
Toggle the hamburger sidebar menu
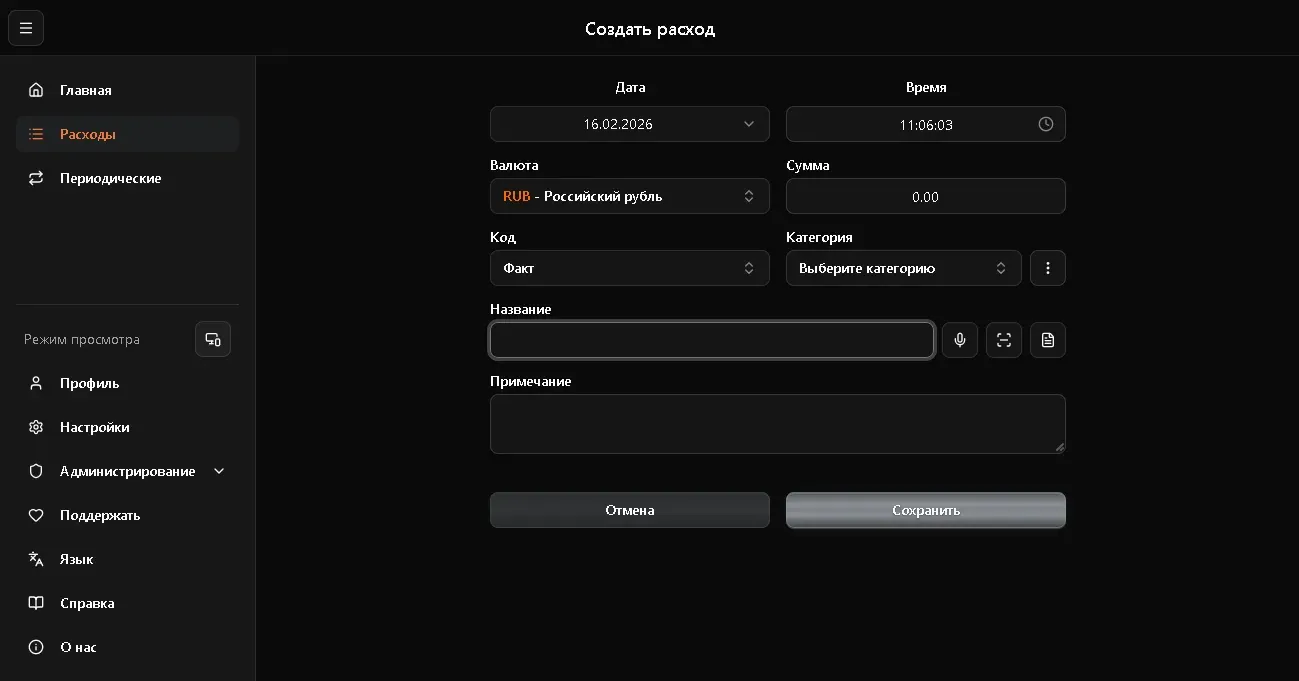[x=26, y=28]
